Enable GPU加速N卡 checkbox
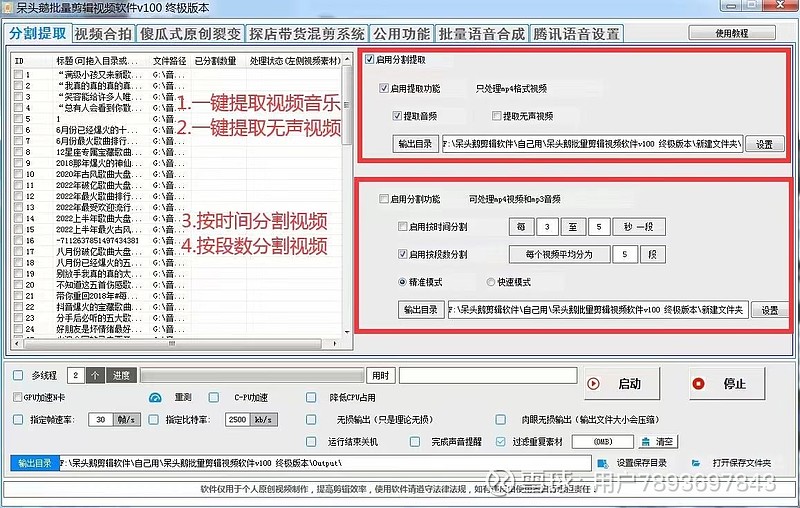800x508 pixels. (18, 397)
